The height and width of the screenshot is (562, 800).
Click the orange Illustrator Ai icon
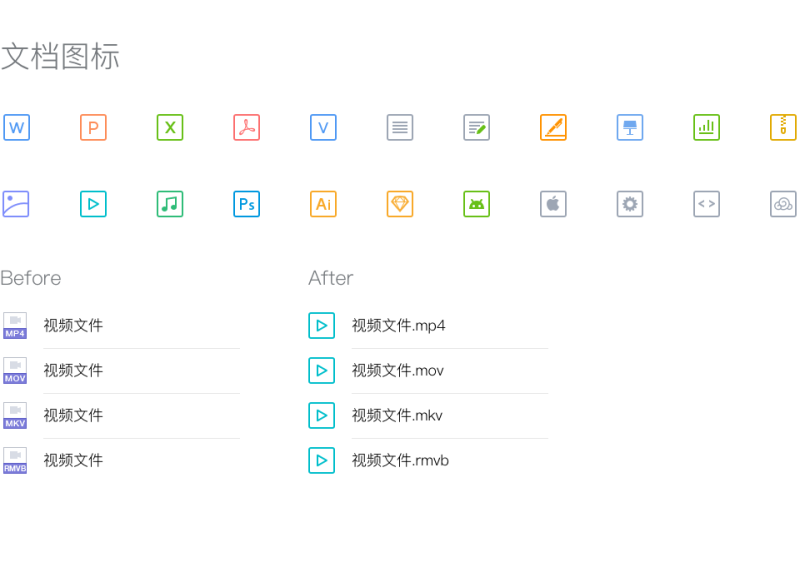(323, 204)
